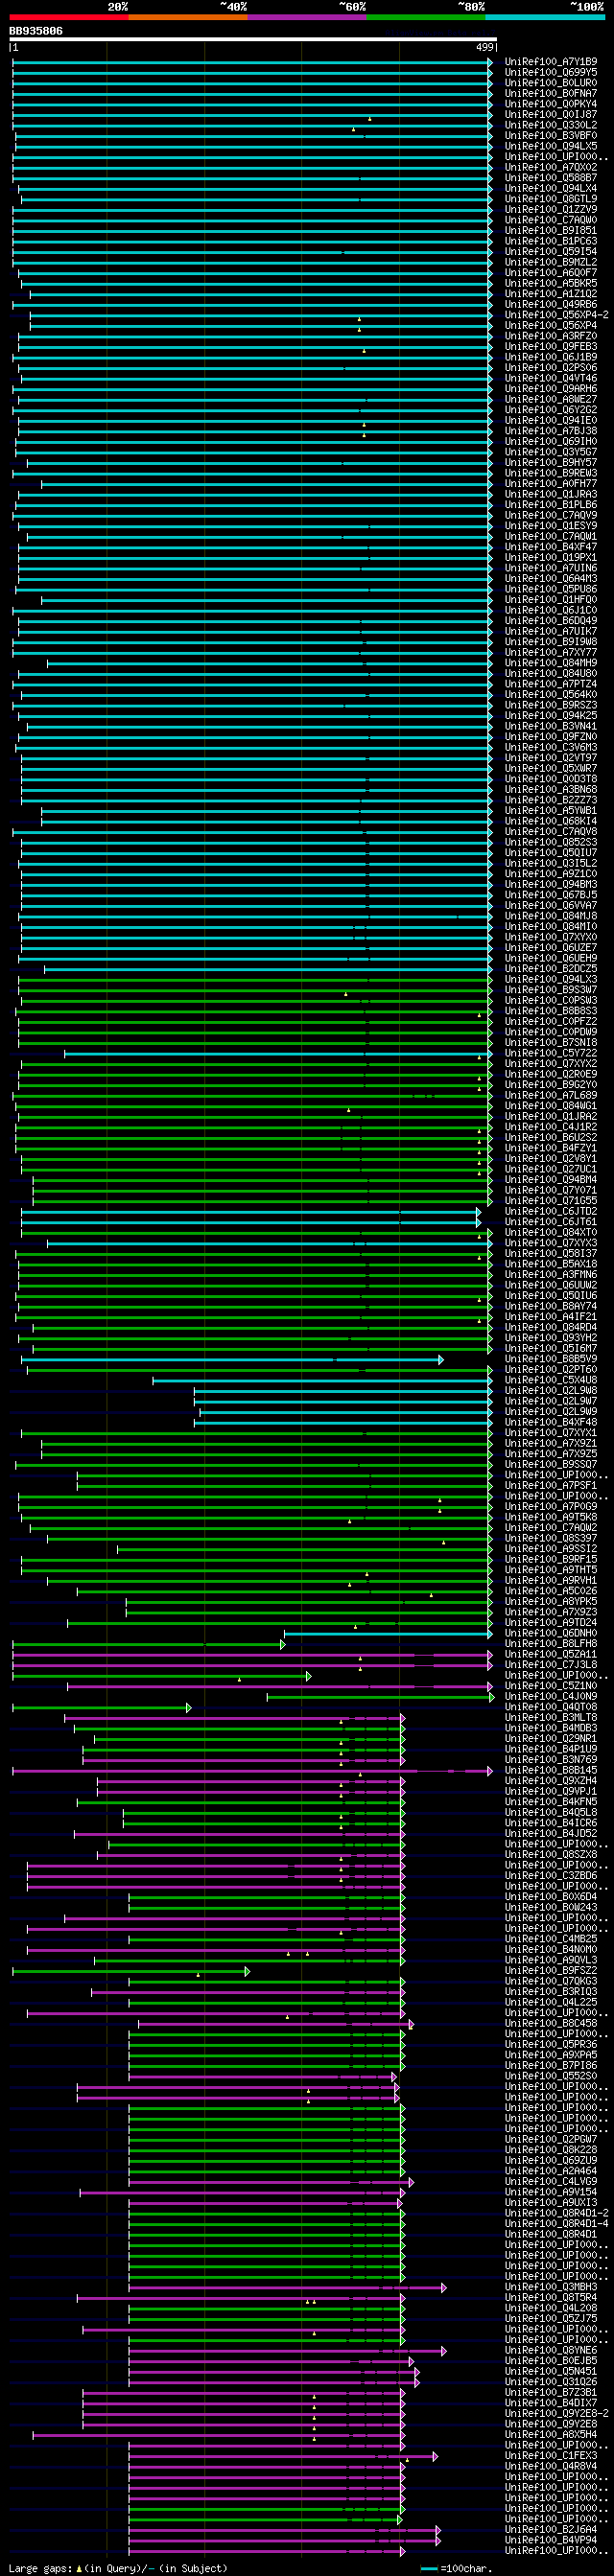
Task: Select the UniRef100_Q31Q26 label
Action: pyautogui.click(x=551, y=2381)
